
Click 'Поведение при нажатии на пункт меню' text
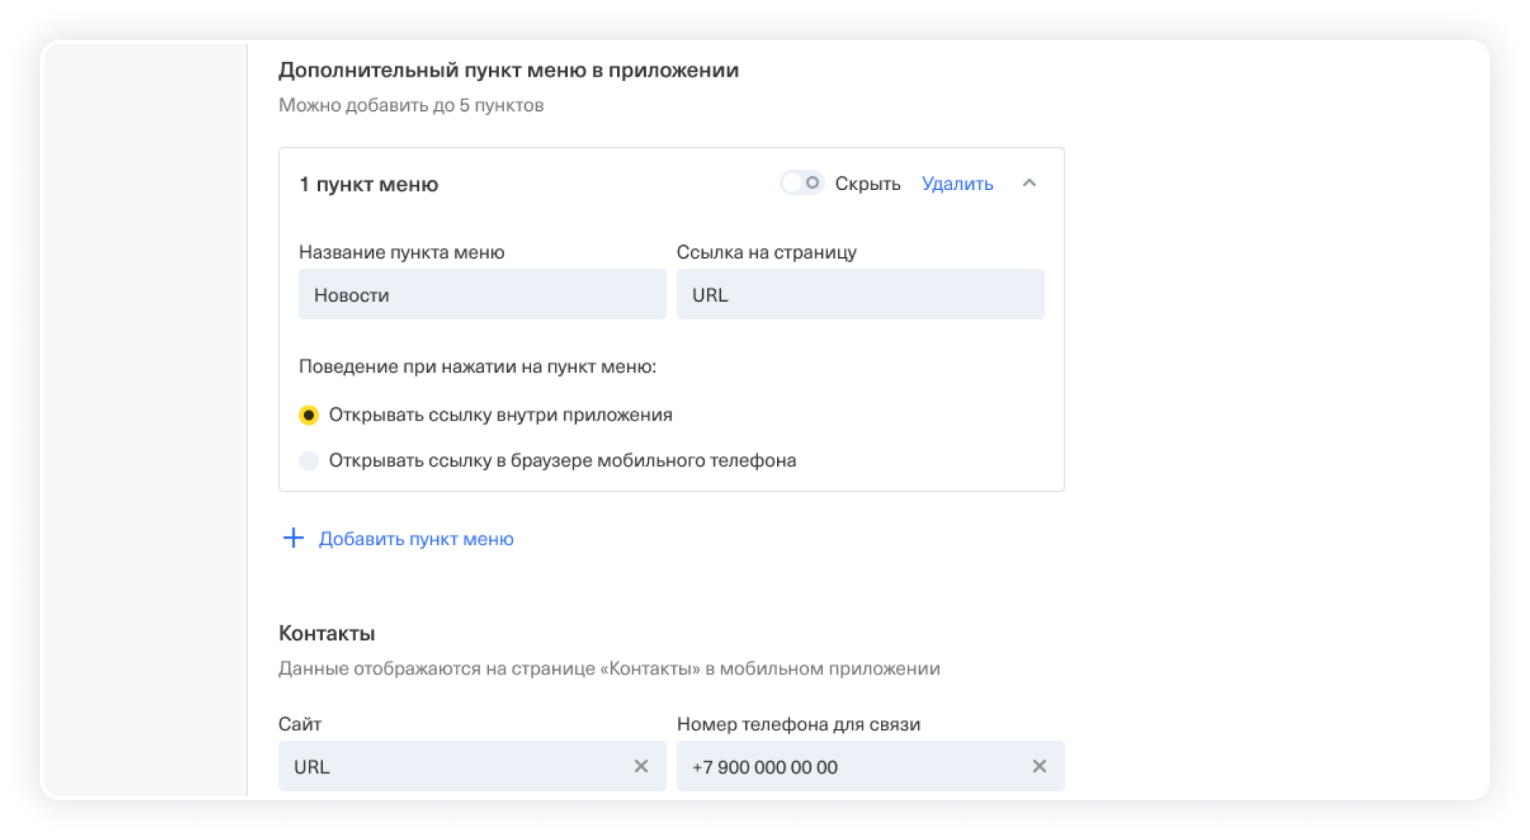tap(477, 367)
